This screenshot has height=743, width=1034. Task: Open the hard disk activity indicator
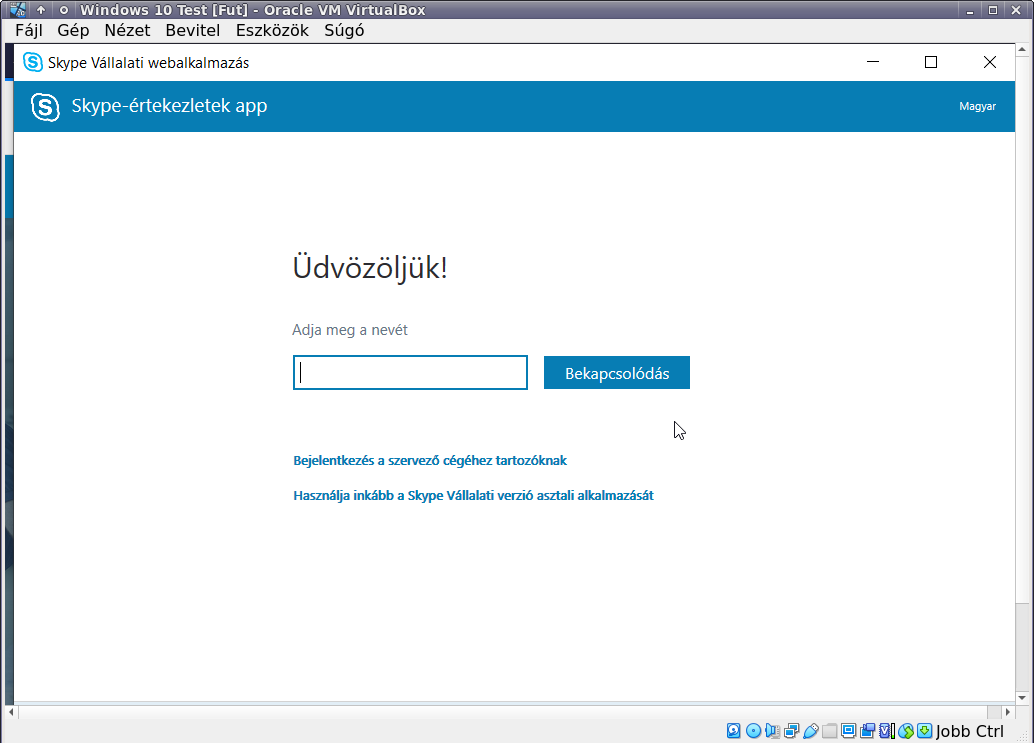[x=733, y=730]
